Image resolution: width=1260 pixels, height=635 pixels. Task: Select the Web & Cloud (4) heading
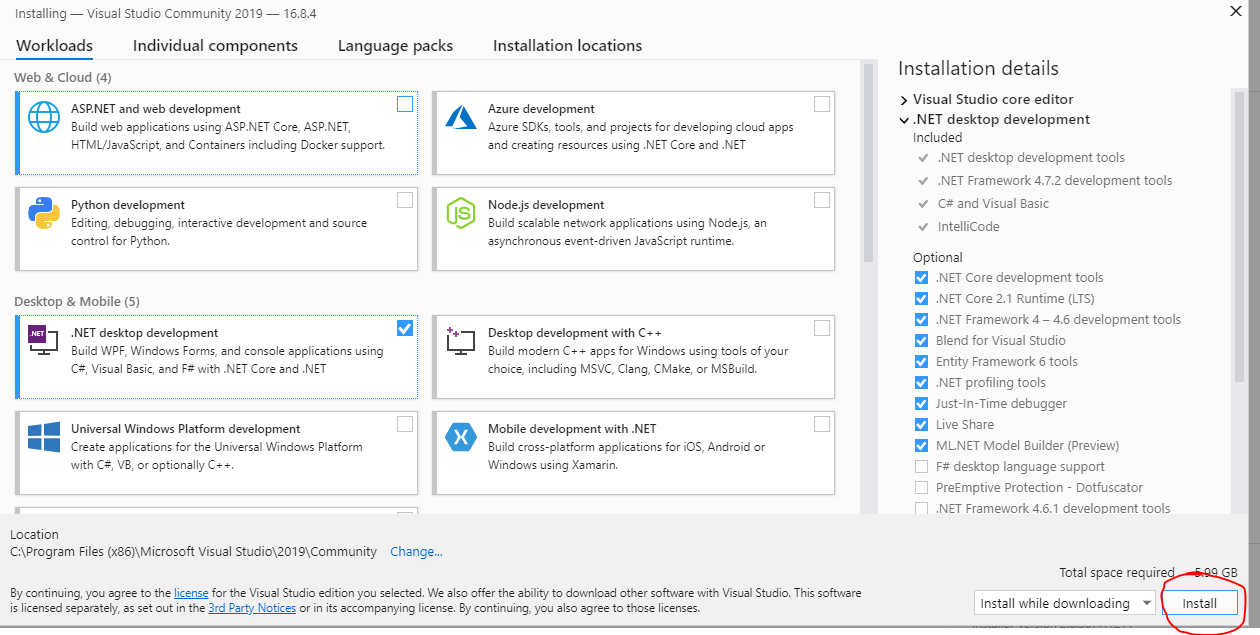pos(63,77)
